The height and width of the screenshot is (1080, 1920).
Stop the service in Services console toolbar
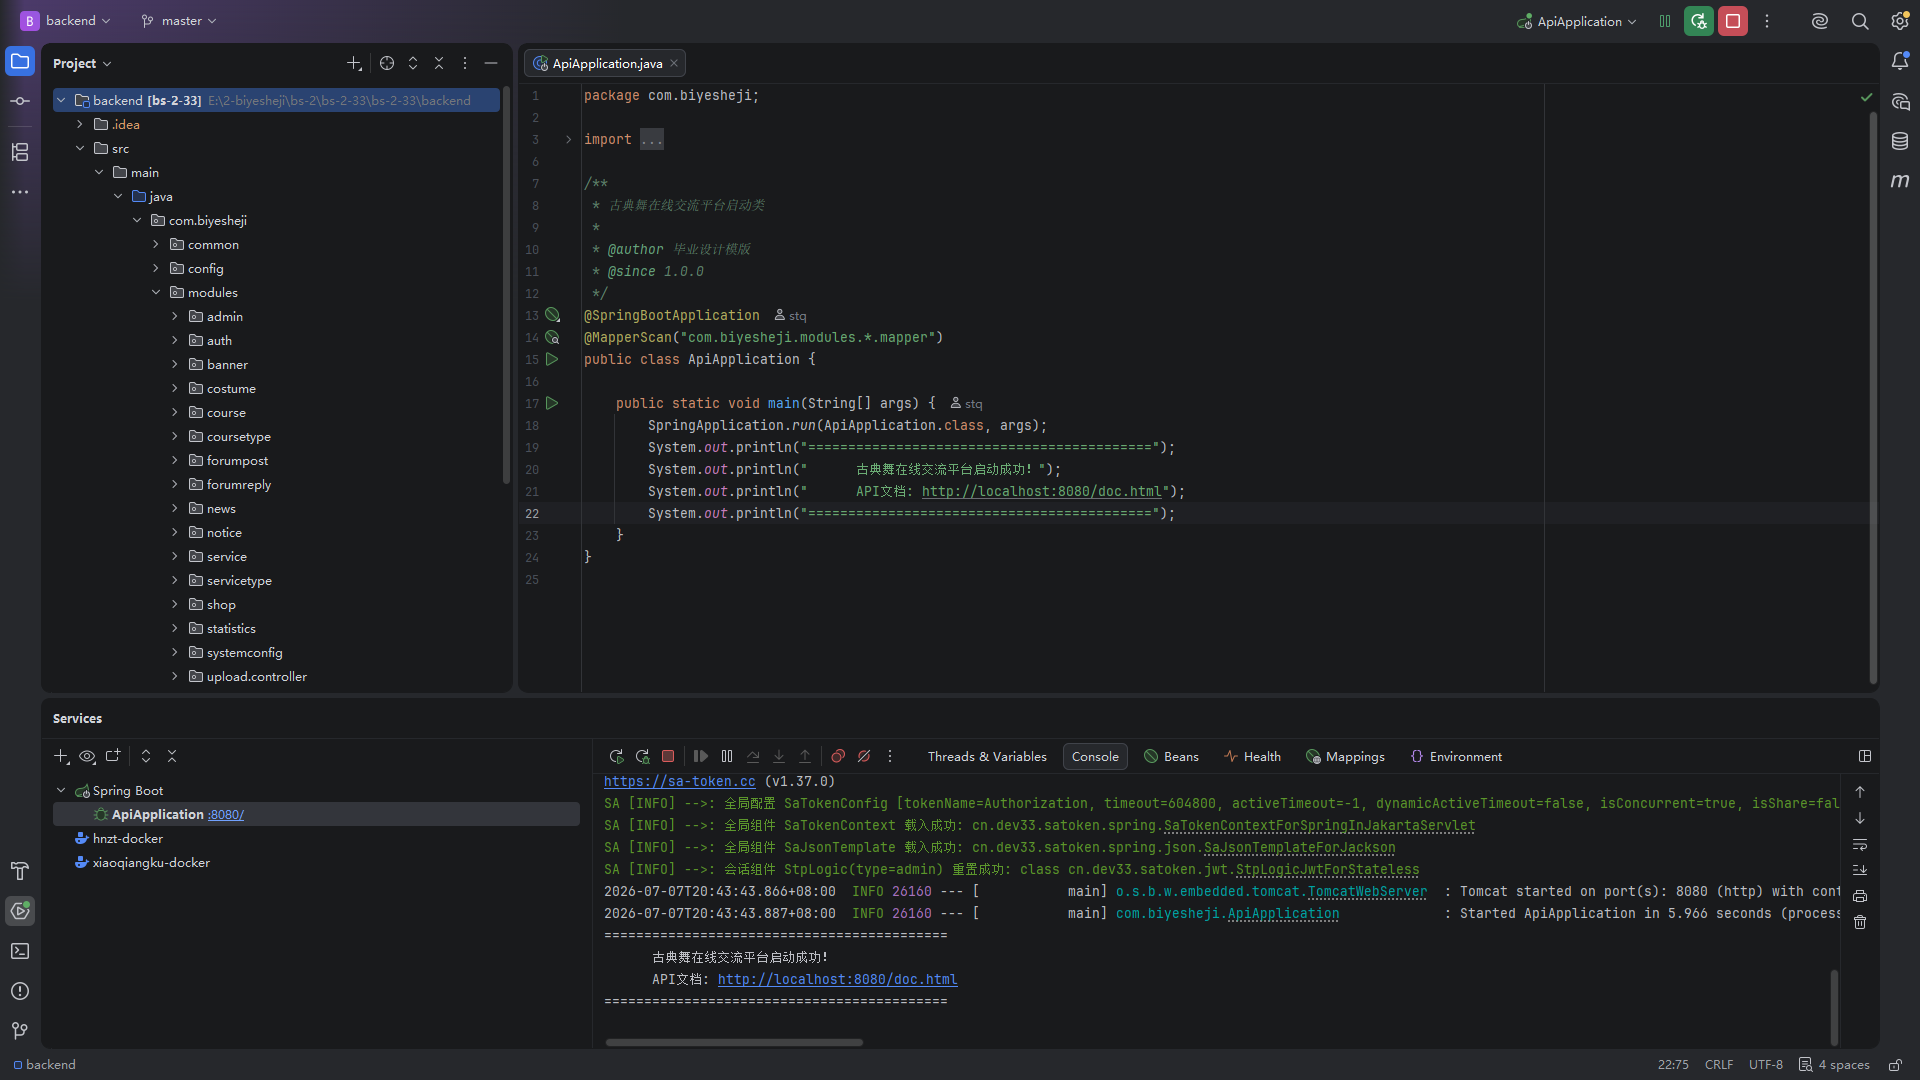pyautogui.click(x=668, y=757)
